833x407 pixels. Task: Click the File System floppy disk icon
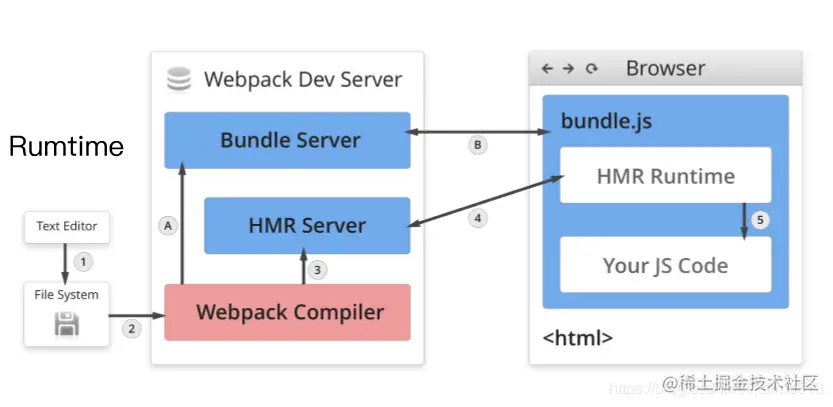[67, 324]
